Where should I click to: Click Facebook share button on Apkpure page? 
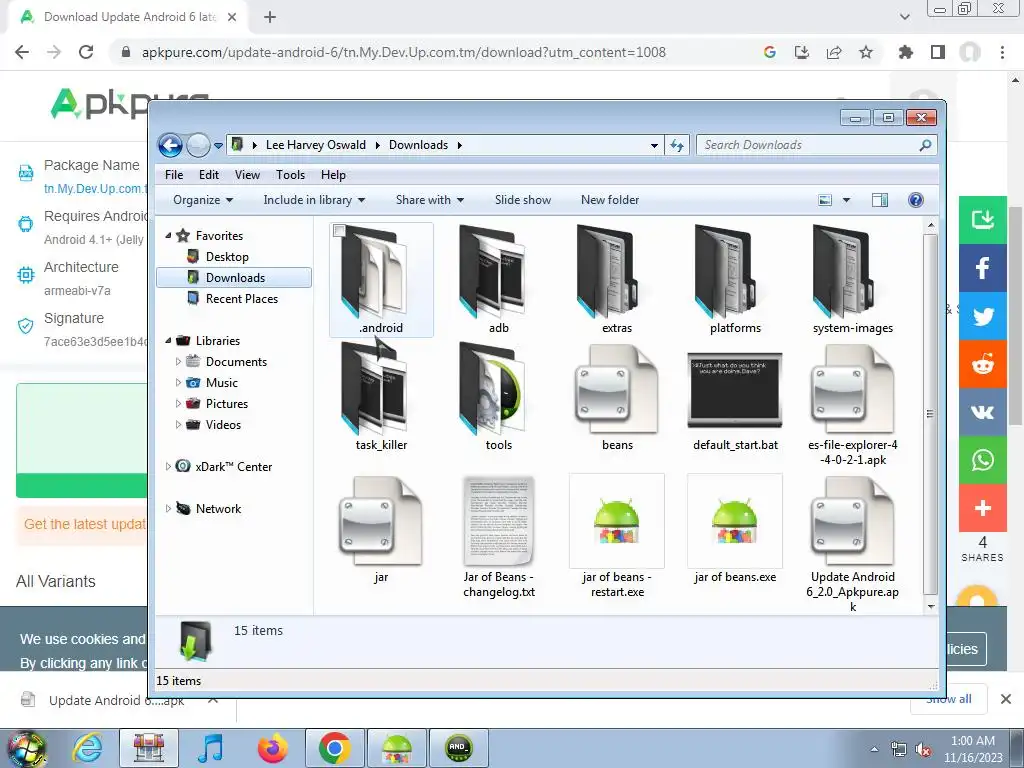point(982,268)
